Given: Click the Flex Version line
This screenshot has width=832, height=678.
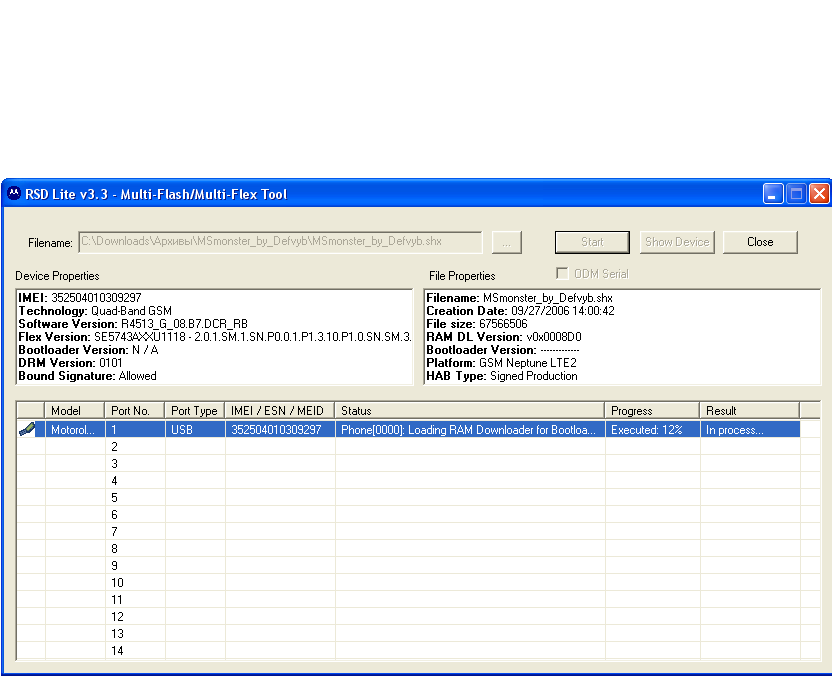Looking at the screenshot, I should click(x=215, y=337).
